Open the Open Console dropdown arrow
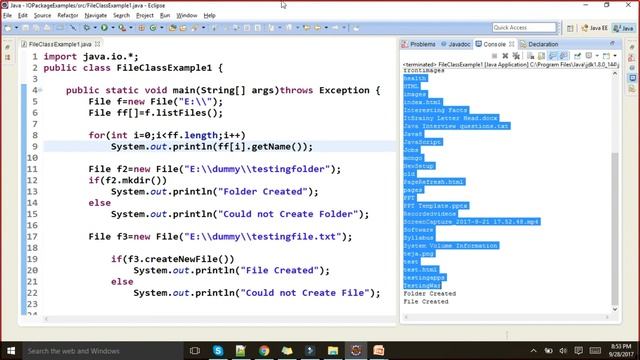640x360 pixels. point(615,56)
